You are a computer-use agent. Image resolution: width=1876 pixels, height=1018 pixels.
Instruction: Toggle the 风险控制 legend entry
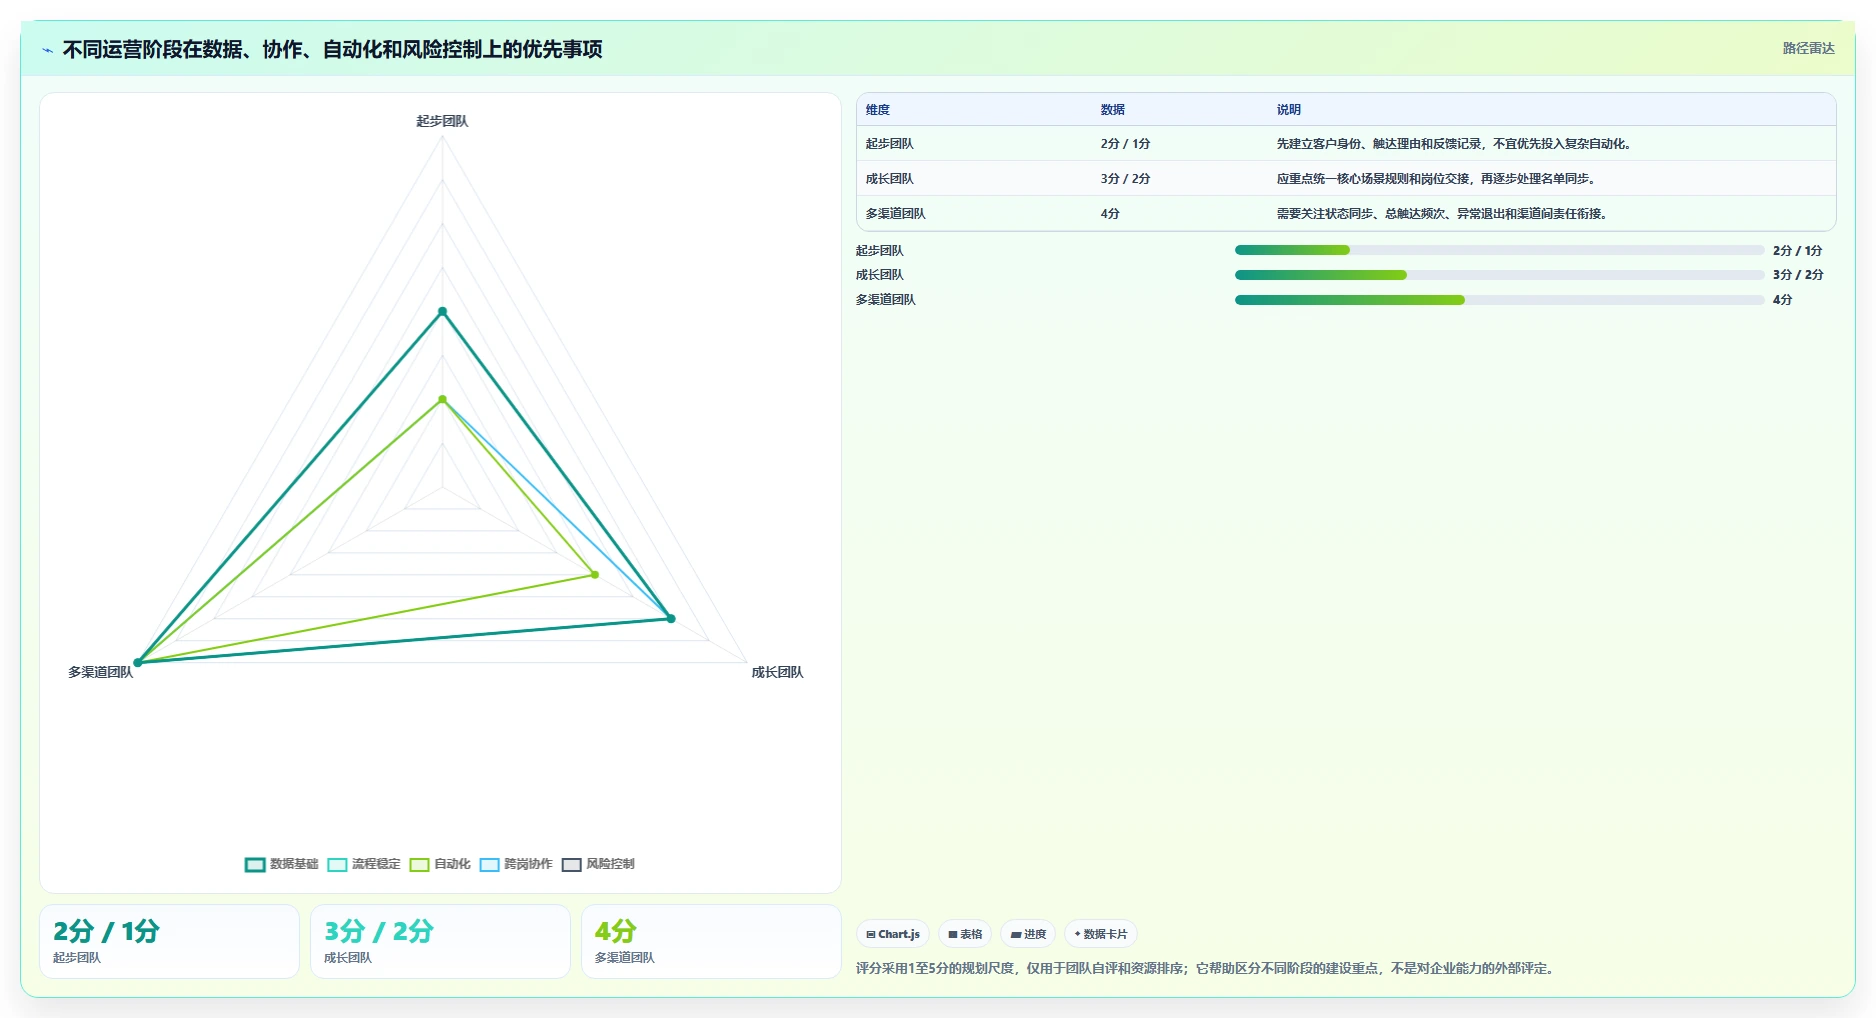point(598,864)
